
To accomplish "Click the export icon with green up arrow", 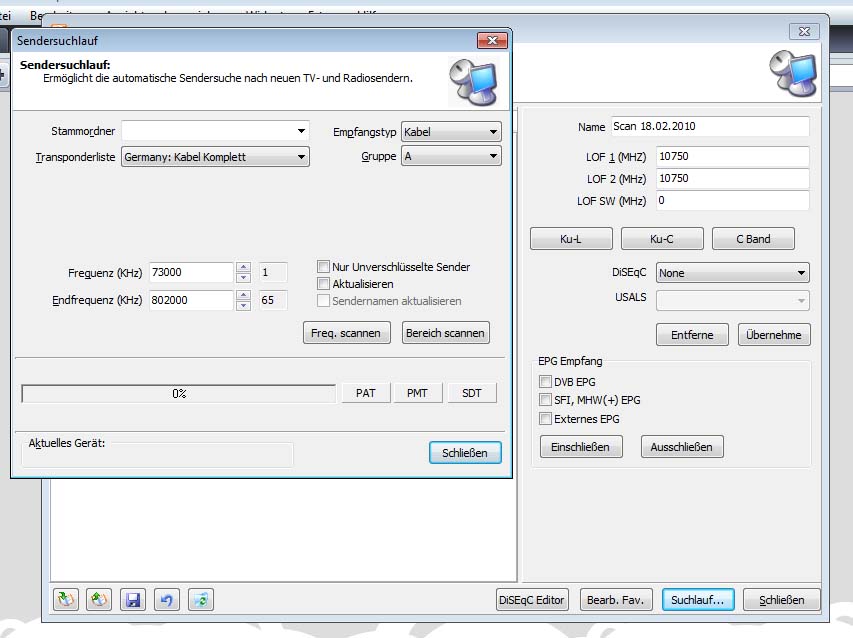I will click(99, 600).
